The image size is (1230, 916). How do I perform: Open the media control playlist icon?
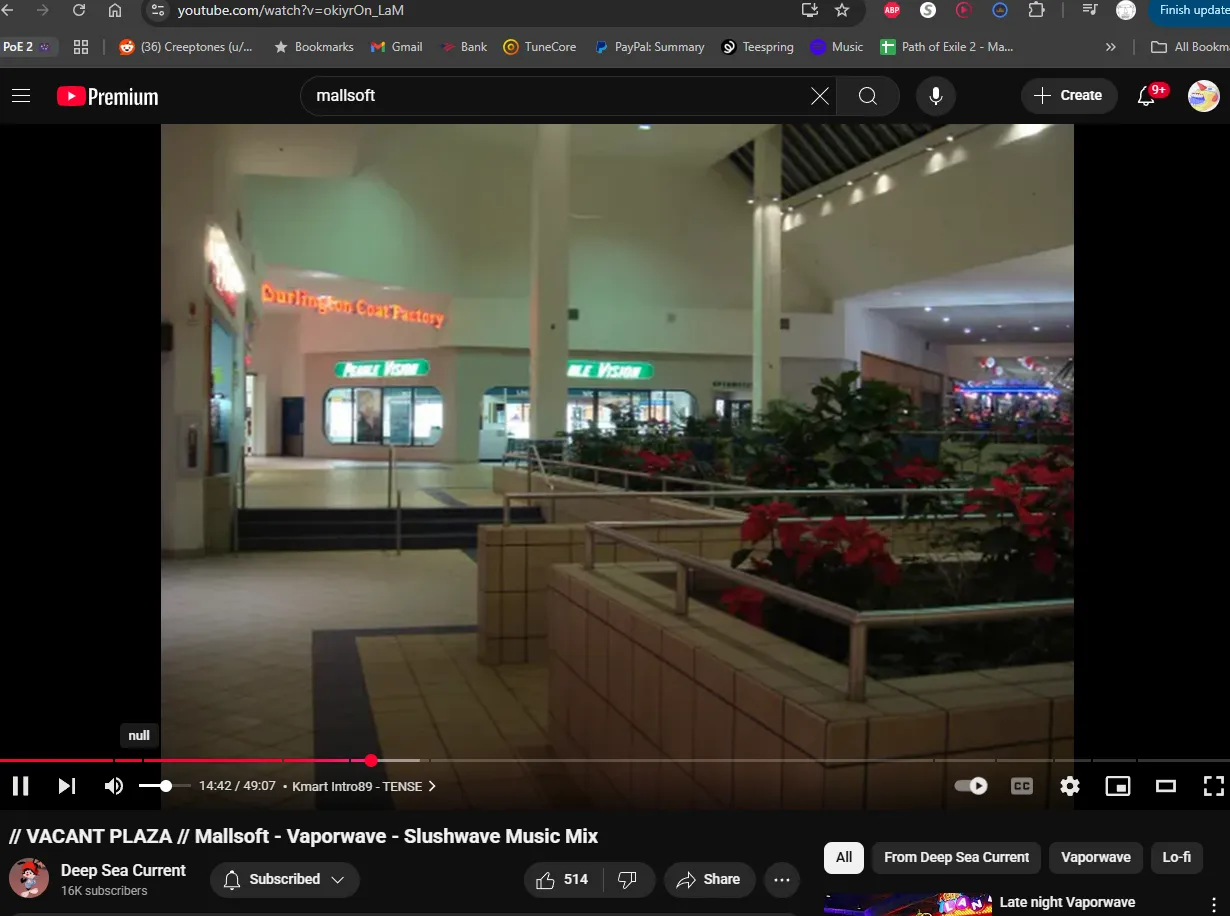coord(1090,10)
